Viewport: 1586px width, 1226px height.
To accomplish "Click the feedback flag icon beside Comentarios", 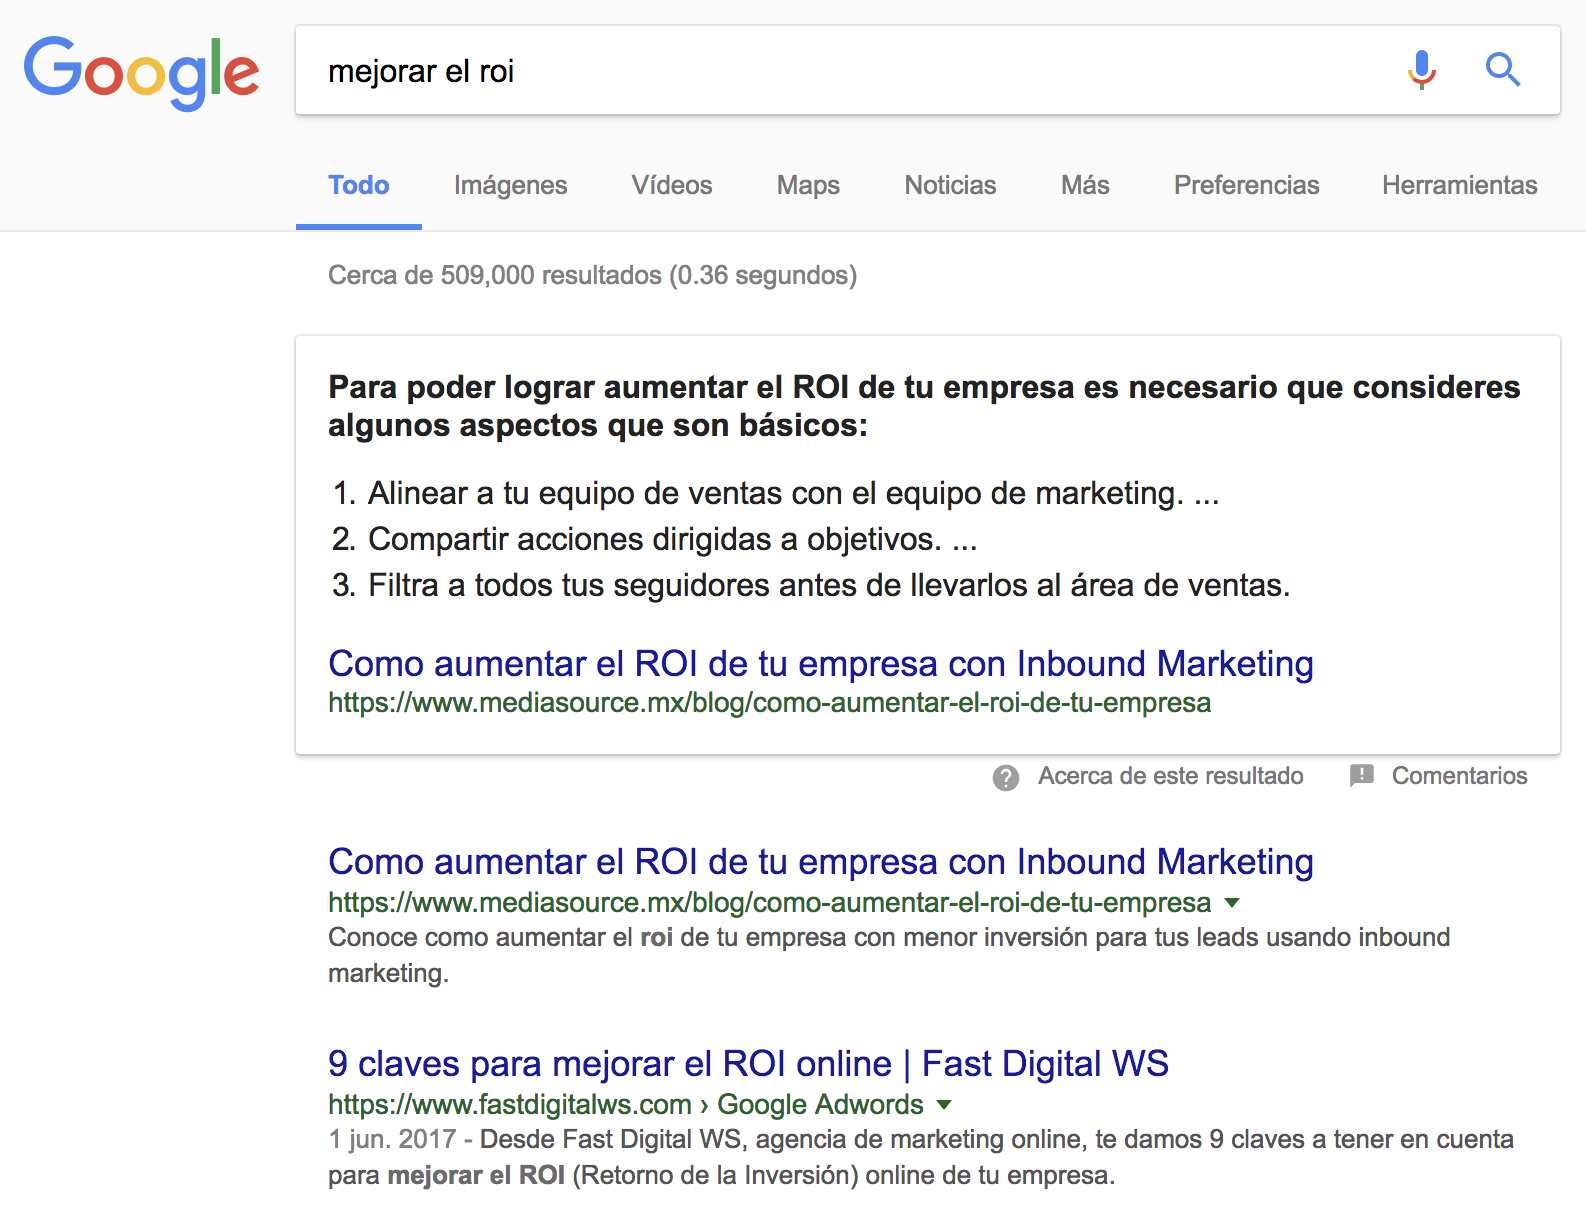I will (x=1361, y=776).
